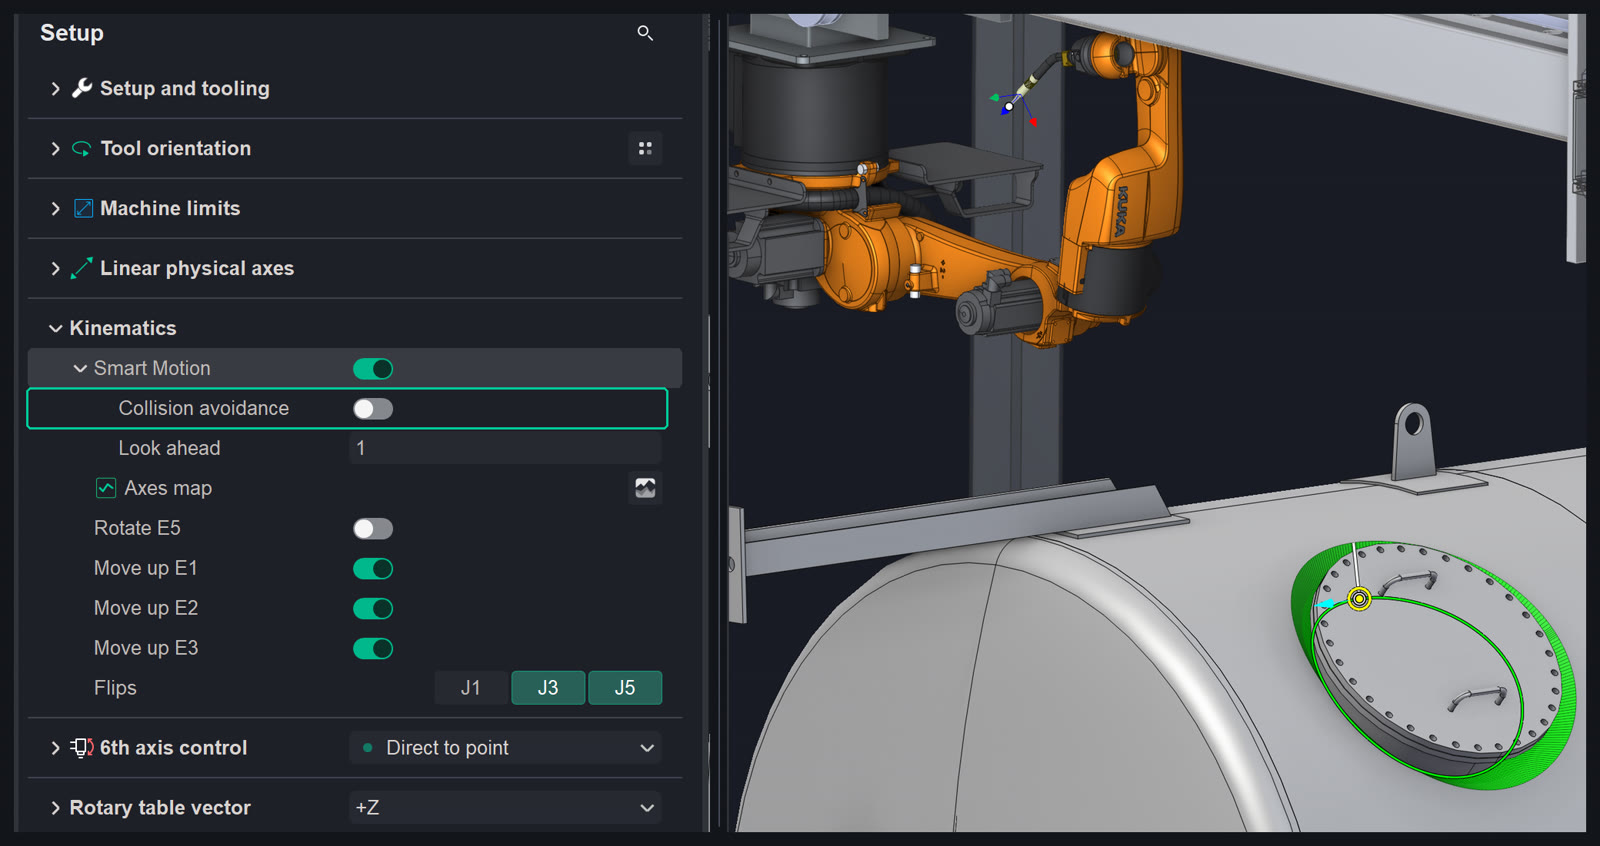Select the J1 flip button
The width and height of the screenshot is (1600, 846).
[471, 688]
